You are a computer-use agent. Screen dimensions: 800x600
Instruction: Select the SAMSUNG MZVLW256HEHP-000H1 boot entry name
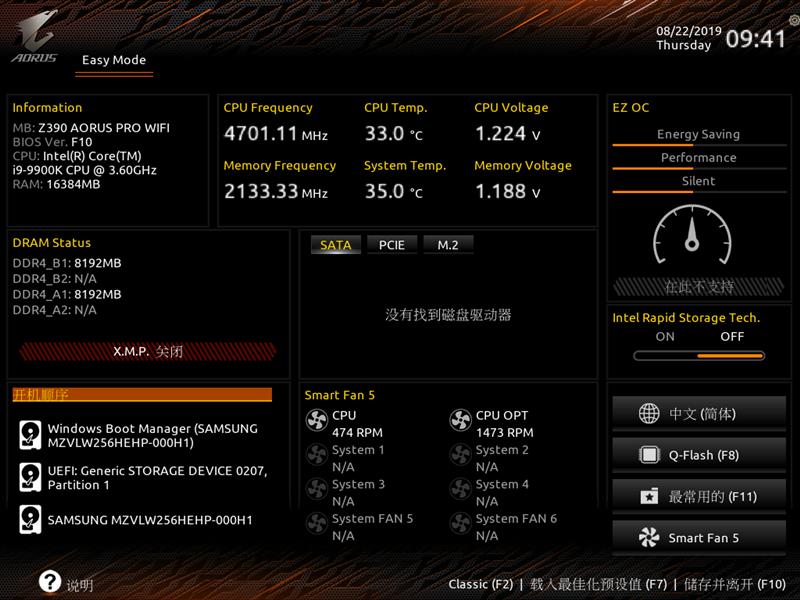click(x=150, y=520)
